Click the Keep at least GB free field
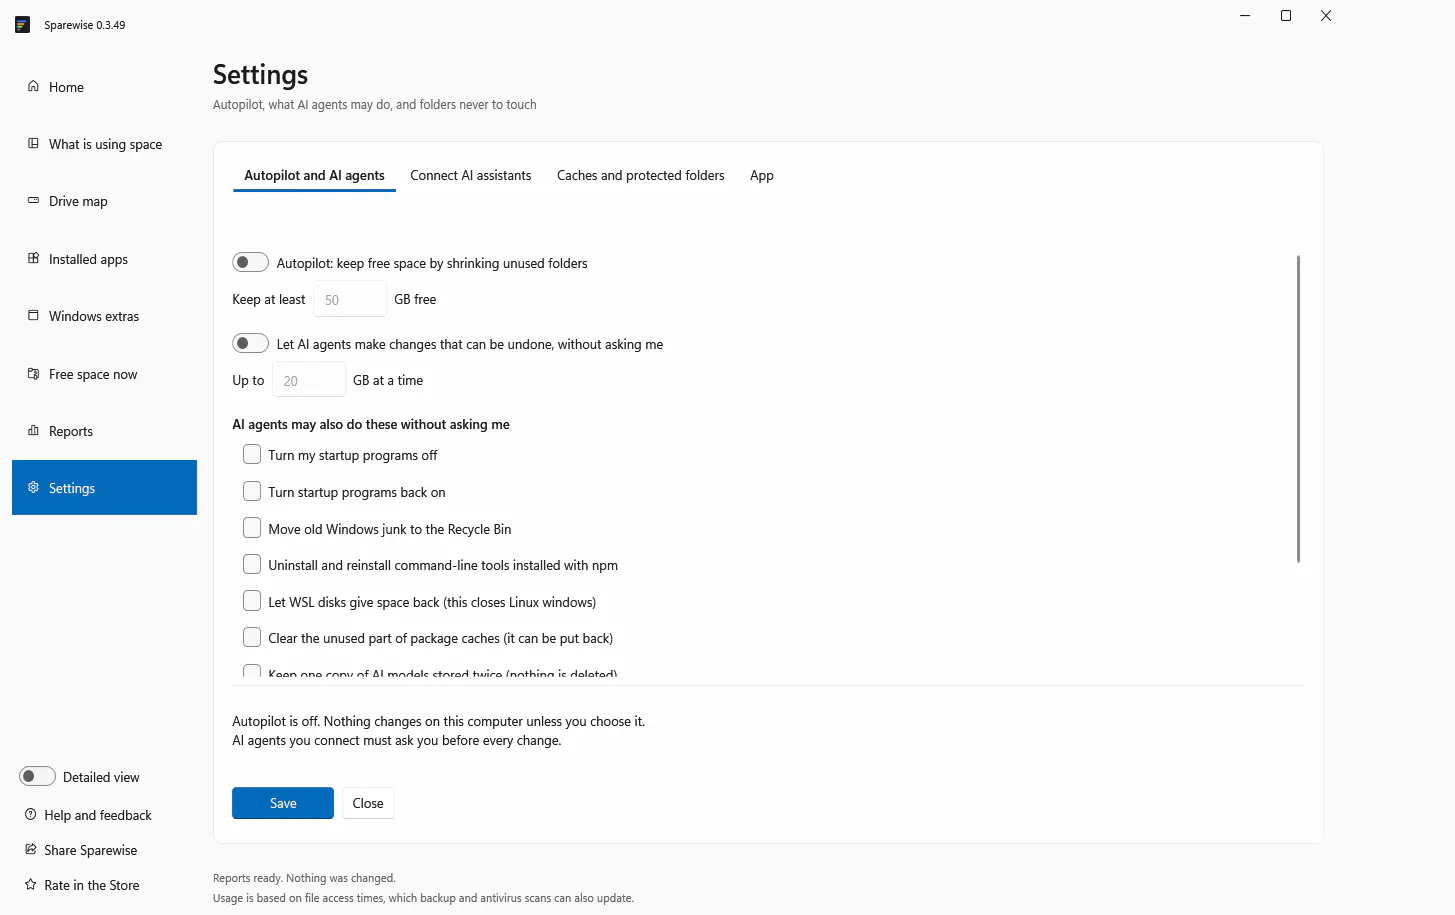The height and width of the screenshot is (915, 1455). click(350, 299)
